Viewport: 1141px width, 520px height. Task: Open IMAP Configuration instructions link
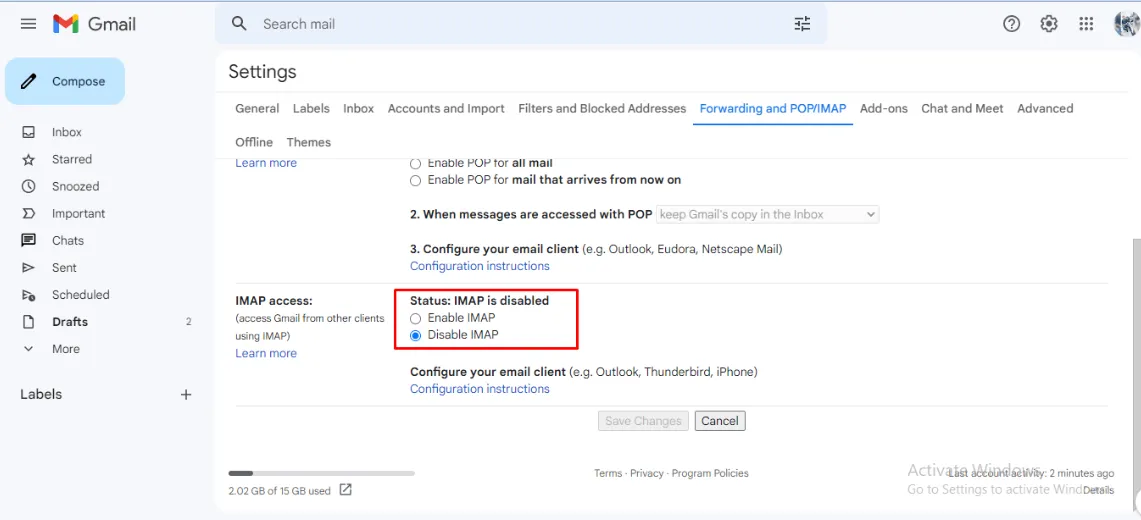[480, 389]
